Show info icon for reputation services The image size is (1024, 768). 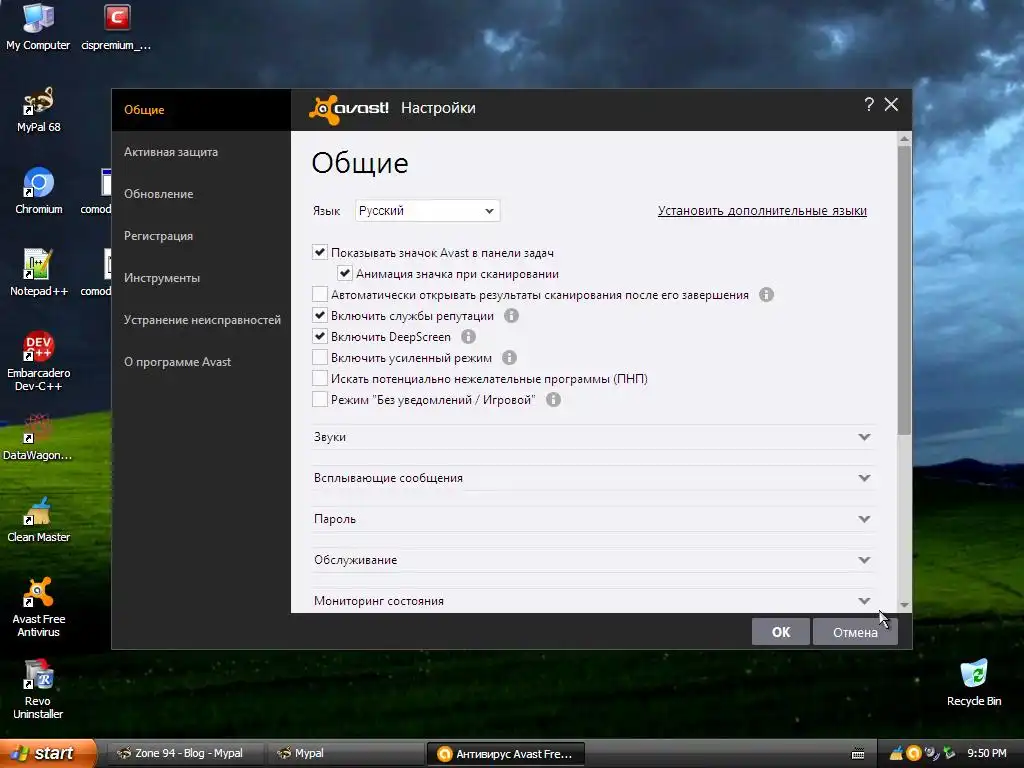(511, 315)
